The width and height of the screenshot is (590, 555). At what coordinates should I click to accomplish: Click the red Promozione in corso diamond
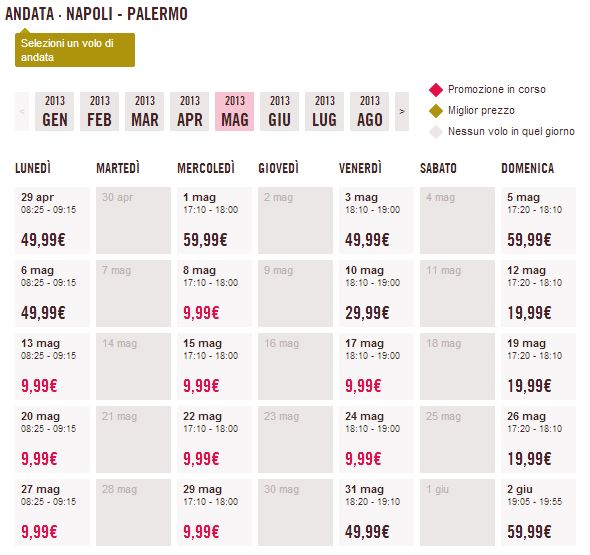pyautogui.click(x=436, y=90)
